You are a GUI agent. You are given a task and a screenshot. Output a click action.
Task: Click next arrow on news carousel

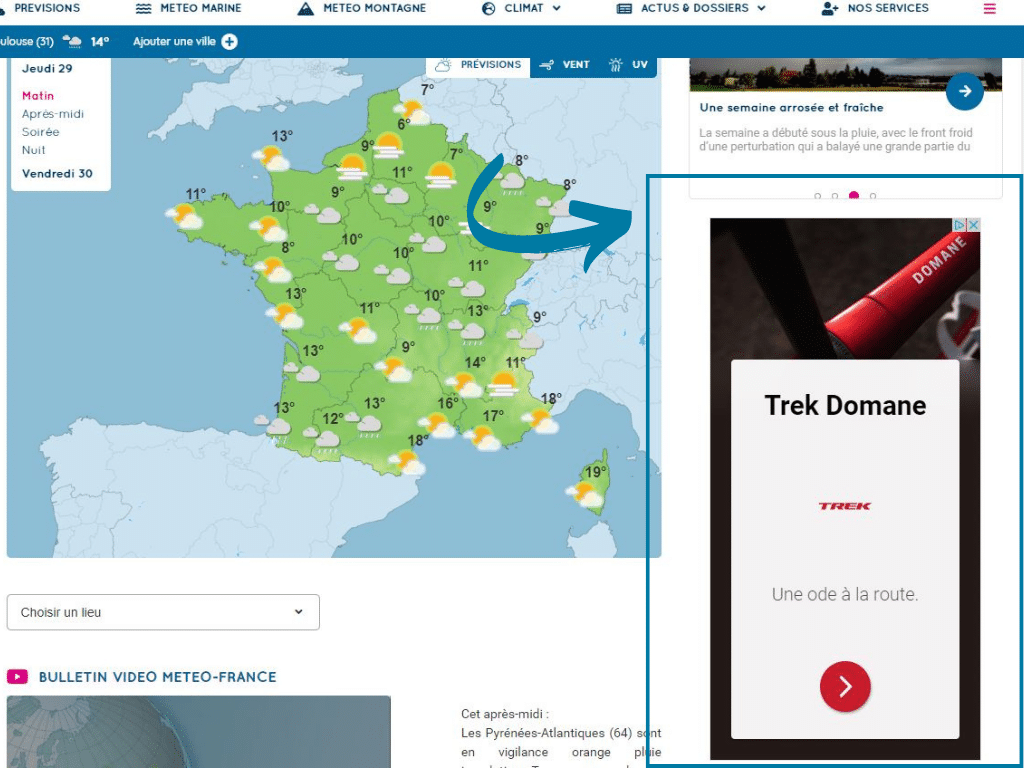click(965, 91)
